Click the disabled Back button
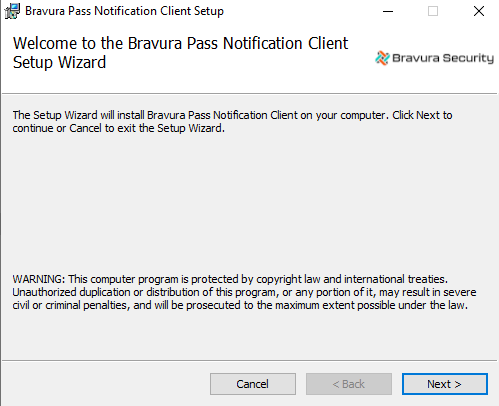The height and width of the screenshot is (406, 499). (349, 384)
